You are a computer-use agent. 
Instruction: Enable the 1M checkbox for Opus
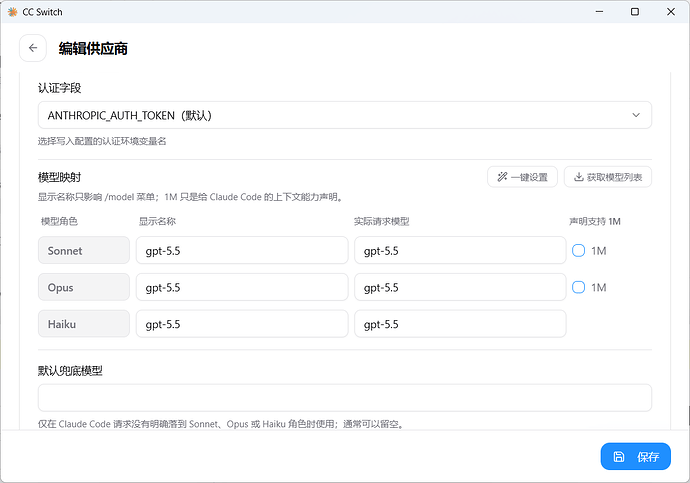click(x=578, y=287)
